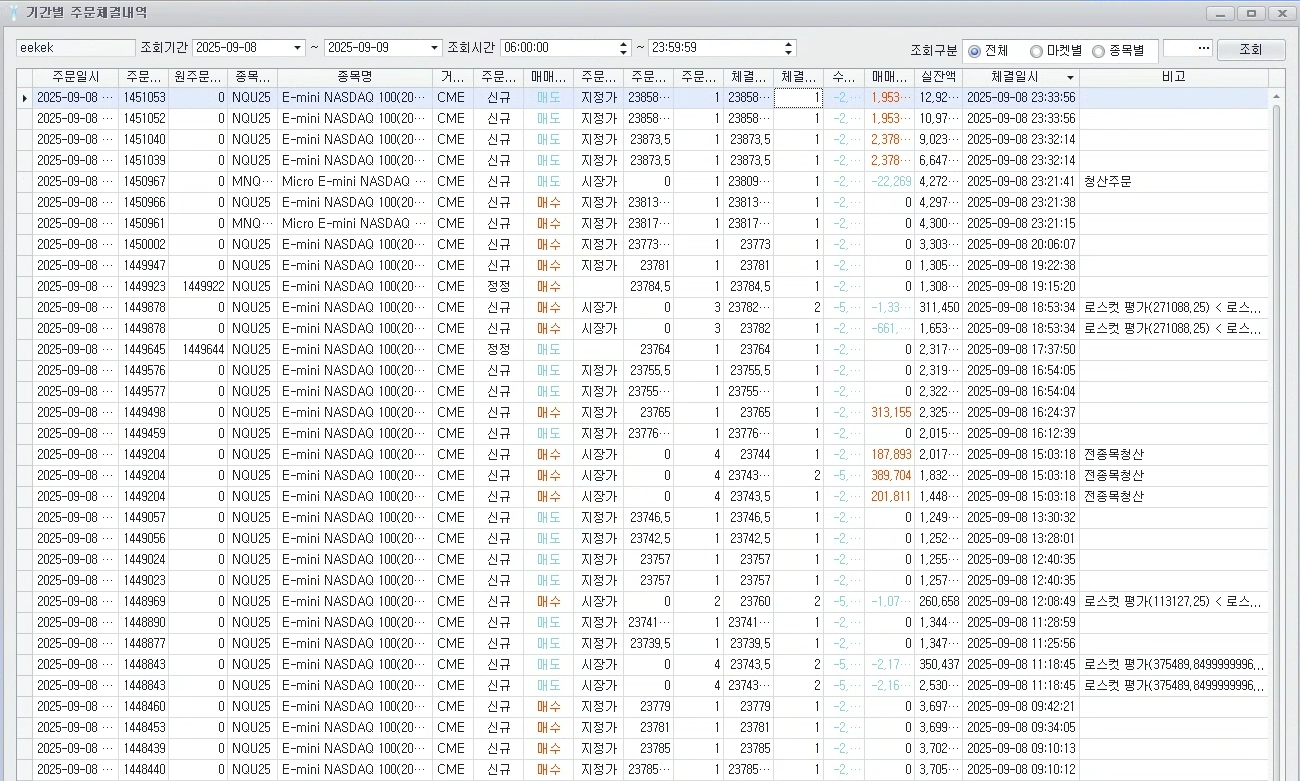Click the 정정 cell in order 1449645 row
Image resolution: width=1300 pixels, height=781 pixels.
pyautogui.click(x=498, y=350)
